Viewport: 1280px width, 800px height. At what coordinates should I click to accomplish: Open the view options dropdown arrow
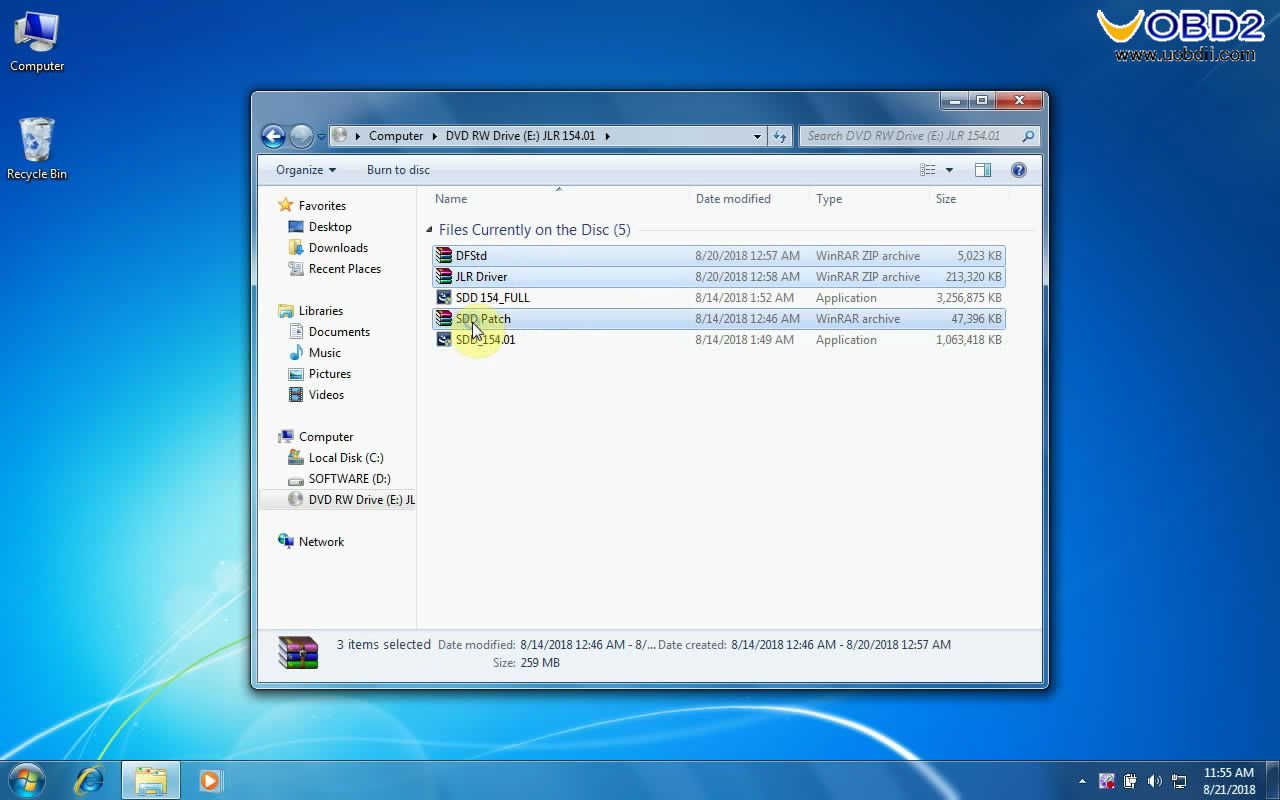point(949,170)
